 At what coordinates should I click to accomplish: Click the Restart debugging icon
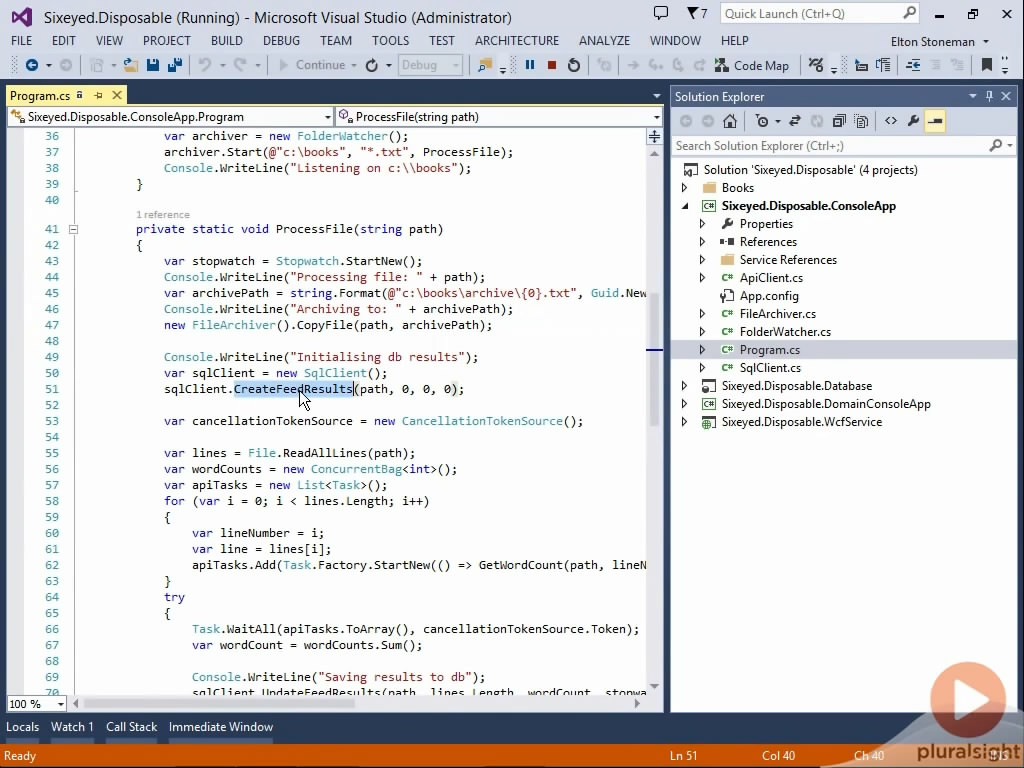[573, 65]
